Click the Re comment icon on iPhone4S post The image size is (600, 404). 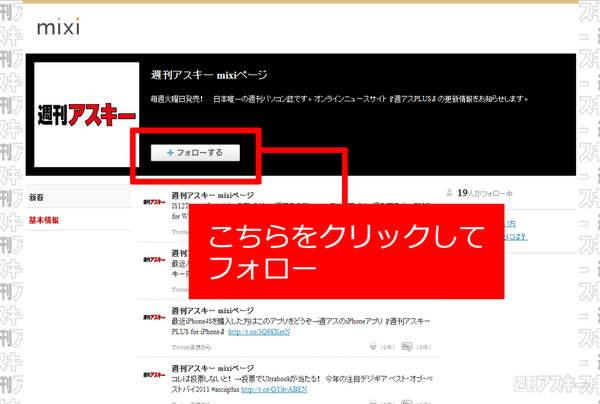407,347
